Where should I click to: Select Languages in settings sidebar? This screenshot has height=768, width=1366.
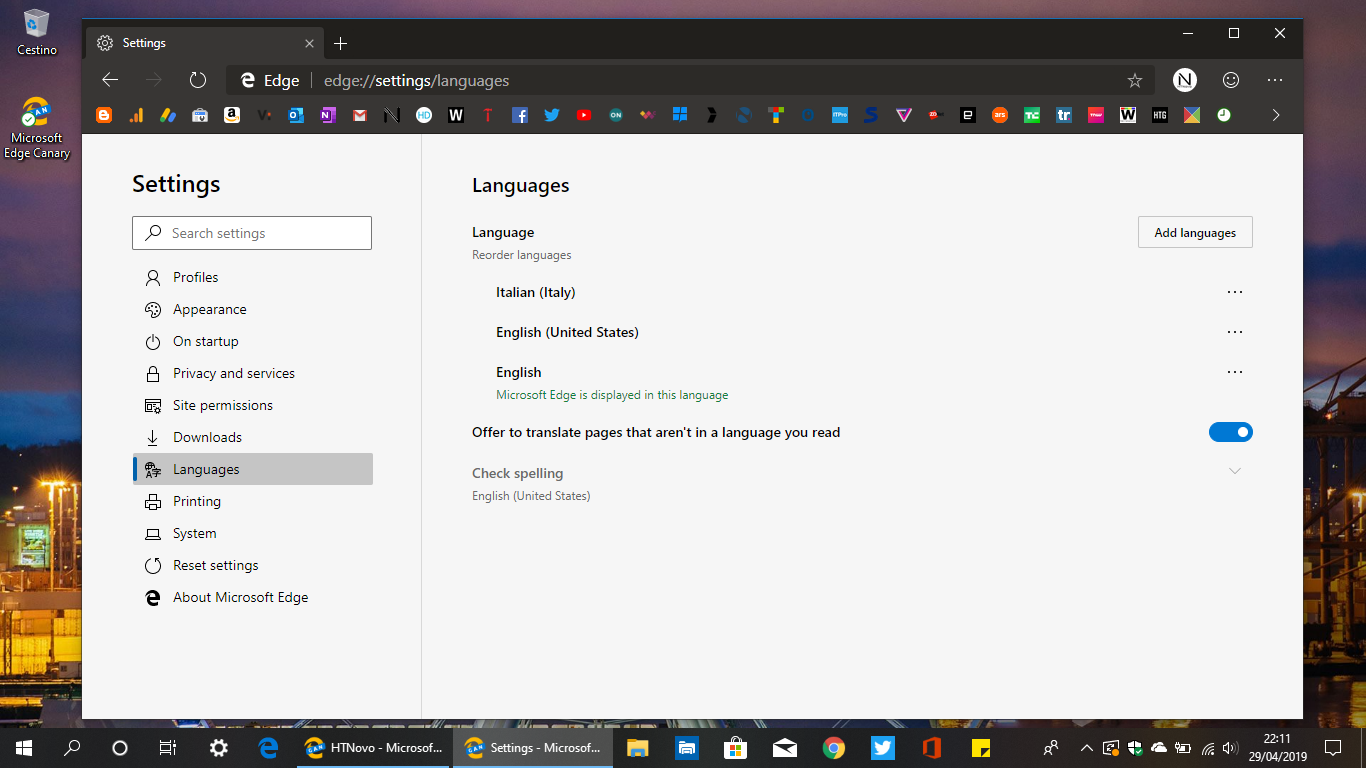coord(252,469)
